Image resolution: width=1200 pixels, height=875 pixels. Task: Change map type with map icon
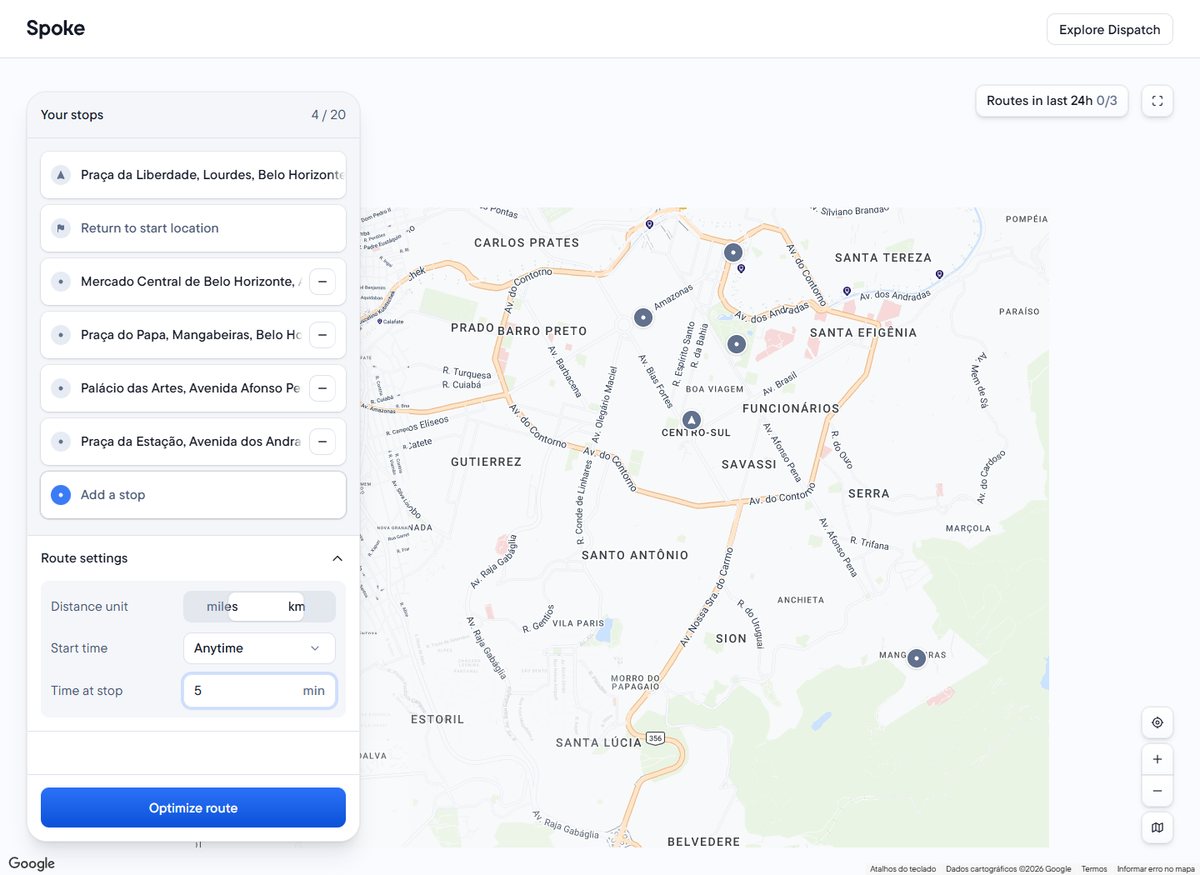[1157, 827]
